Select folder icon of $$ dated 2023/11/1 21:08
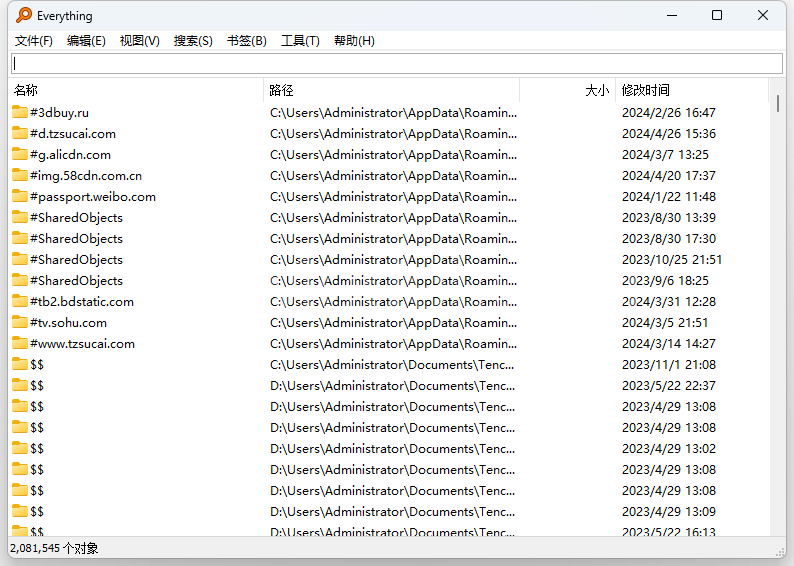The image size is (794, 566). [x=20, y=364]
